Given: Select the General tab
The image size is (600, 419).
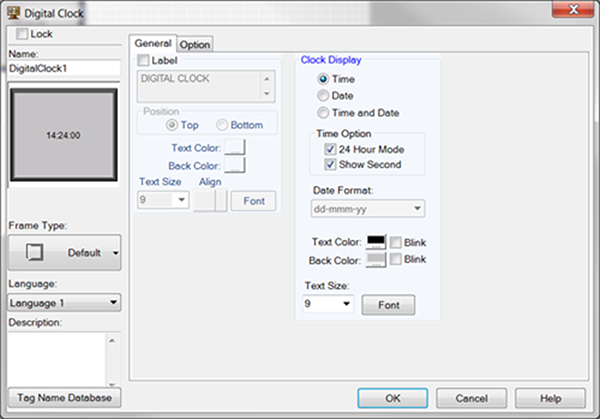Looking at the screenshot, I should click(152, 43).
